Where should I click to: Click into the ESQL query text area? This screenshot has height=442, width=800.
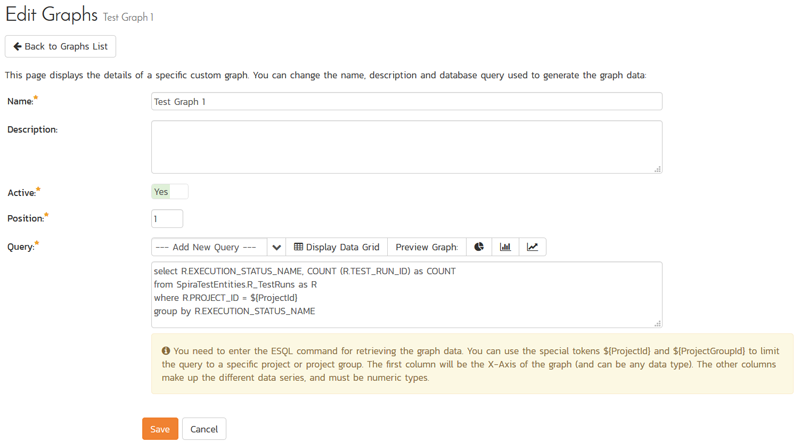point(406,294)
